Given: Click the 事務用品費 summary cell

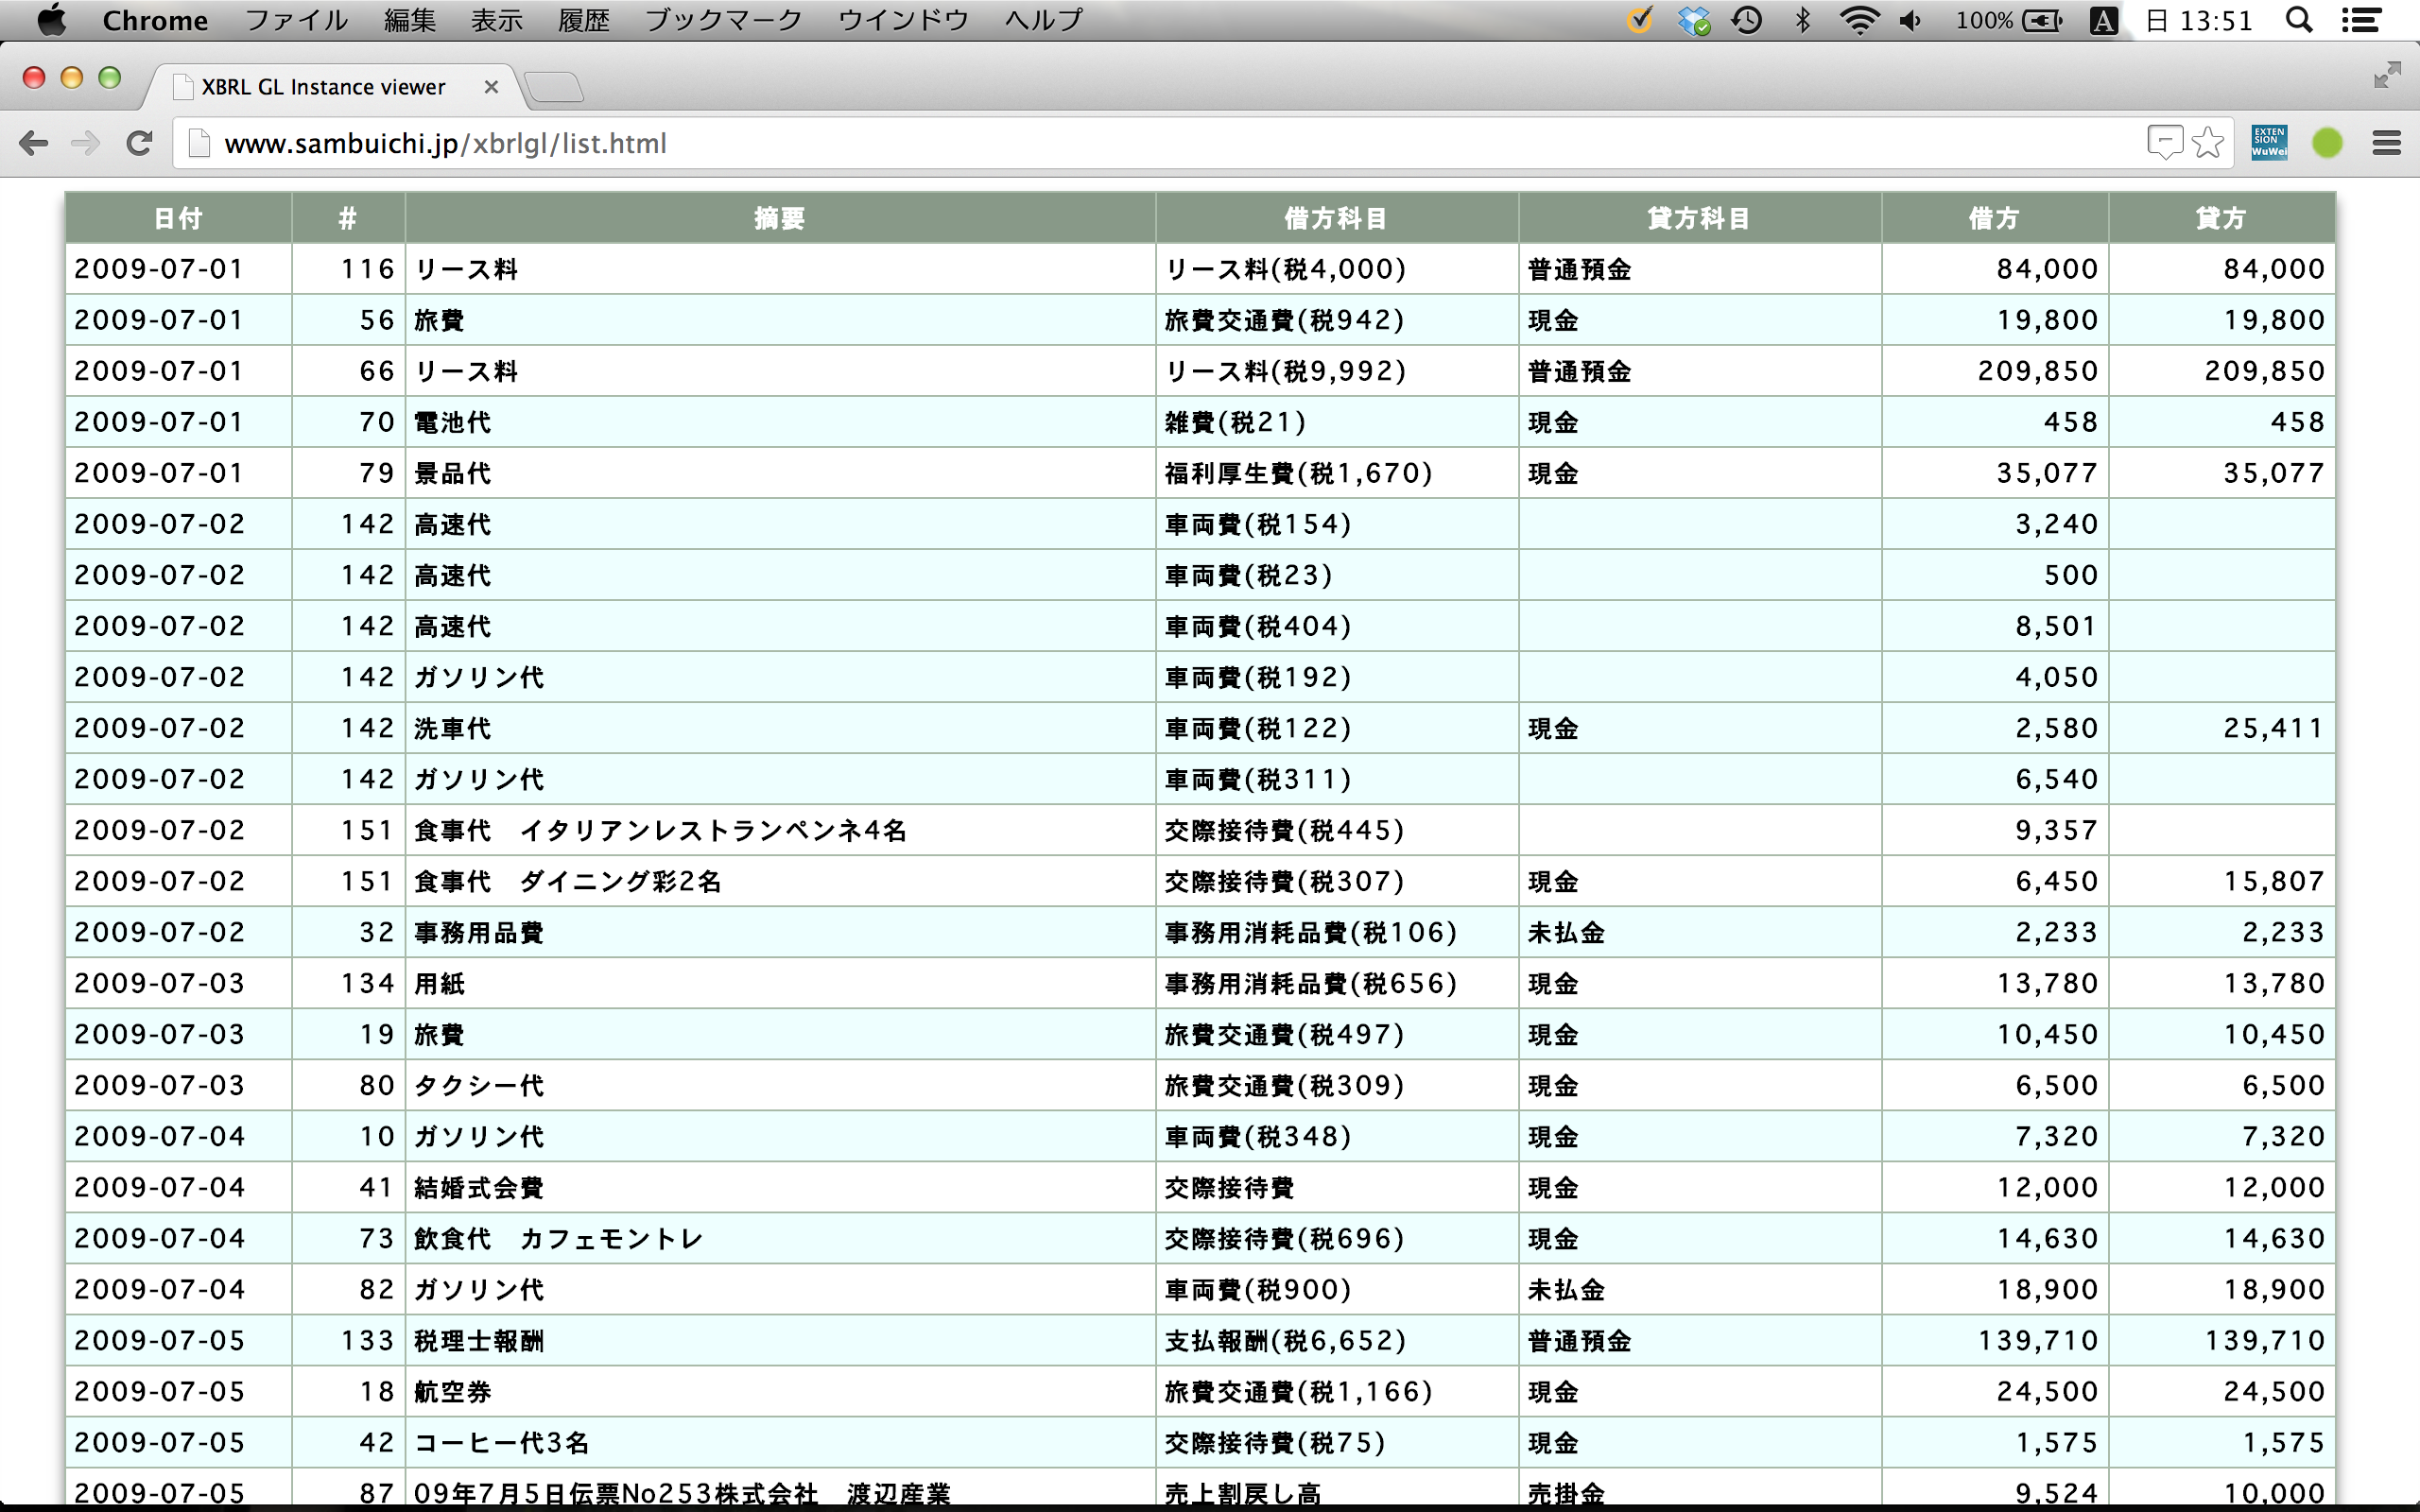Looking at the screenshot, I should coord(780,932).
